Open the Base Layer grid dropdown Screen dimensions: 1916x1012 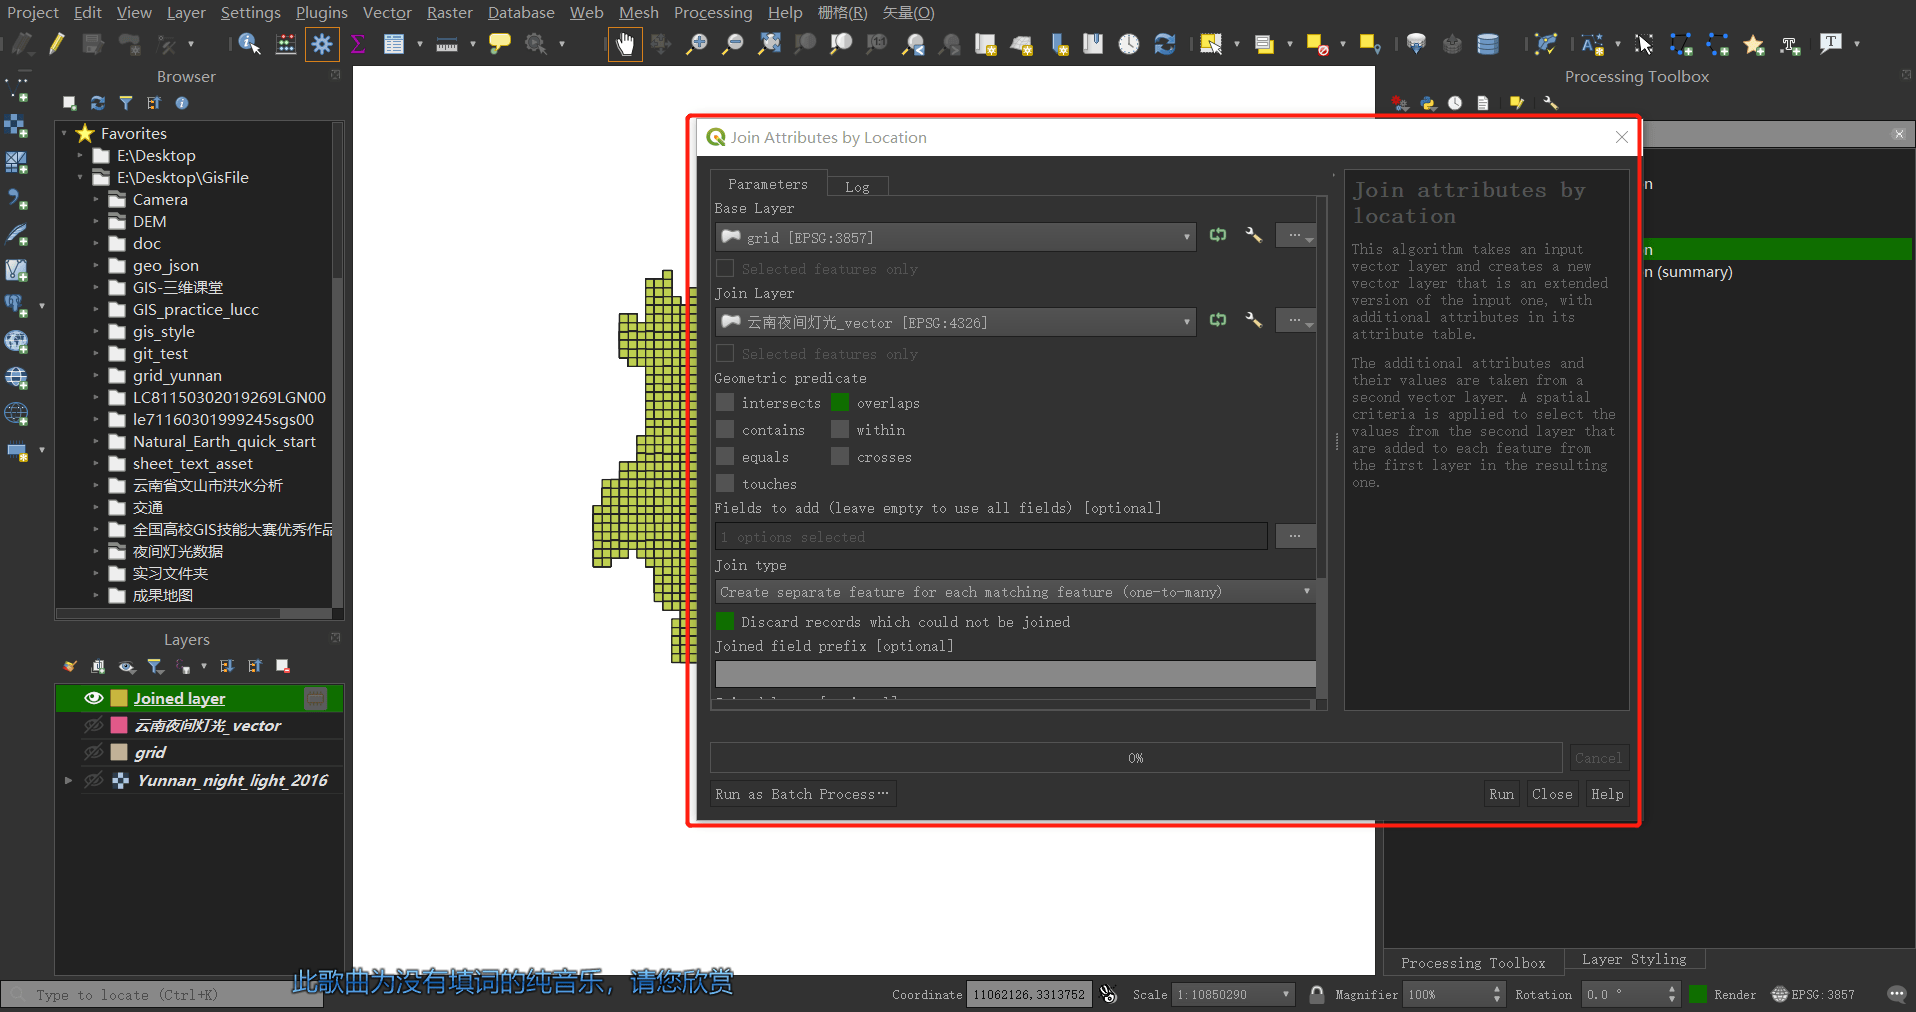tap(955, 237)
